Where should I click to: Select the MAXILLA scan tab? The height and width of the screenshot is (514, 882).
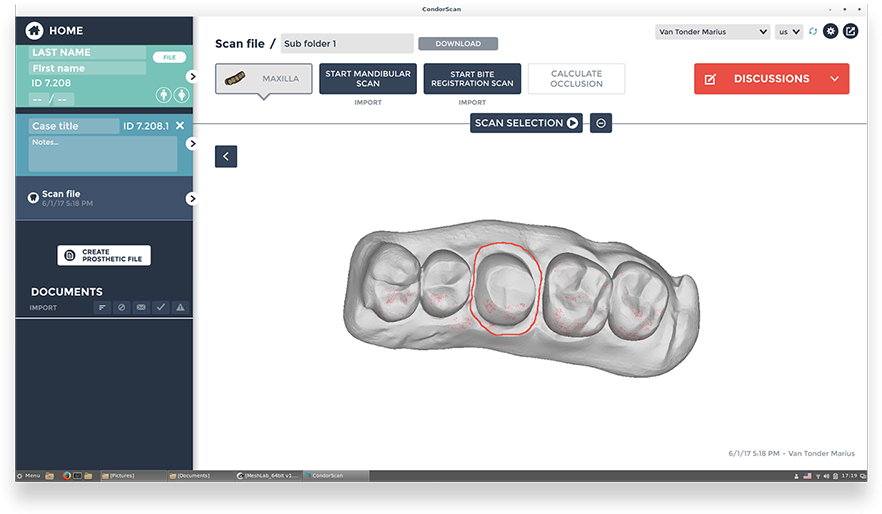point(264,79)
